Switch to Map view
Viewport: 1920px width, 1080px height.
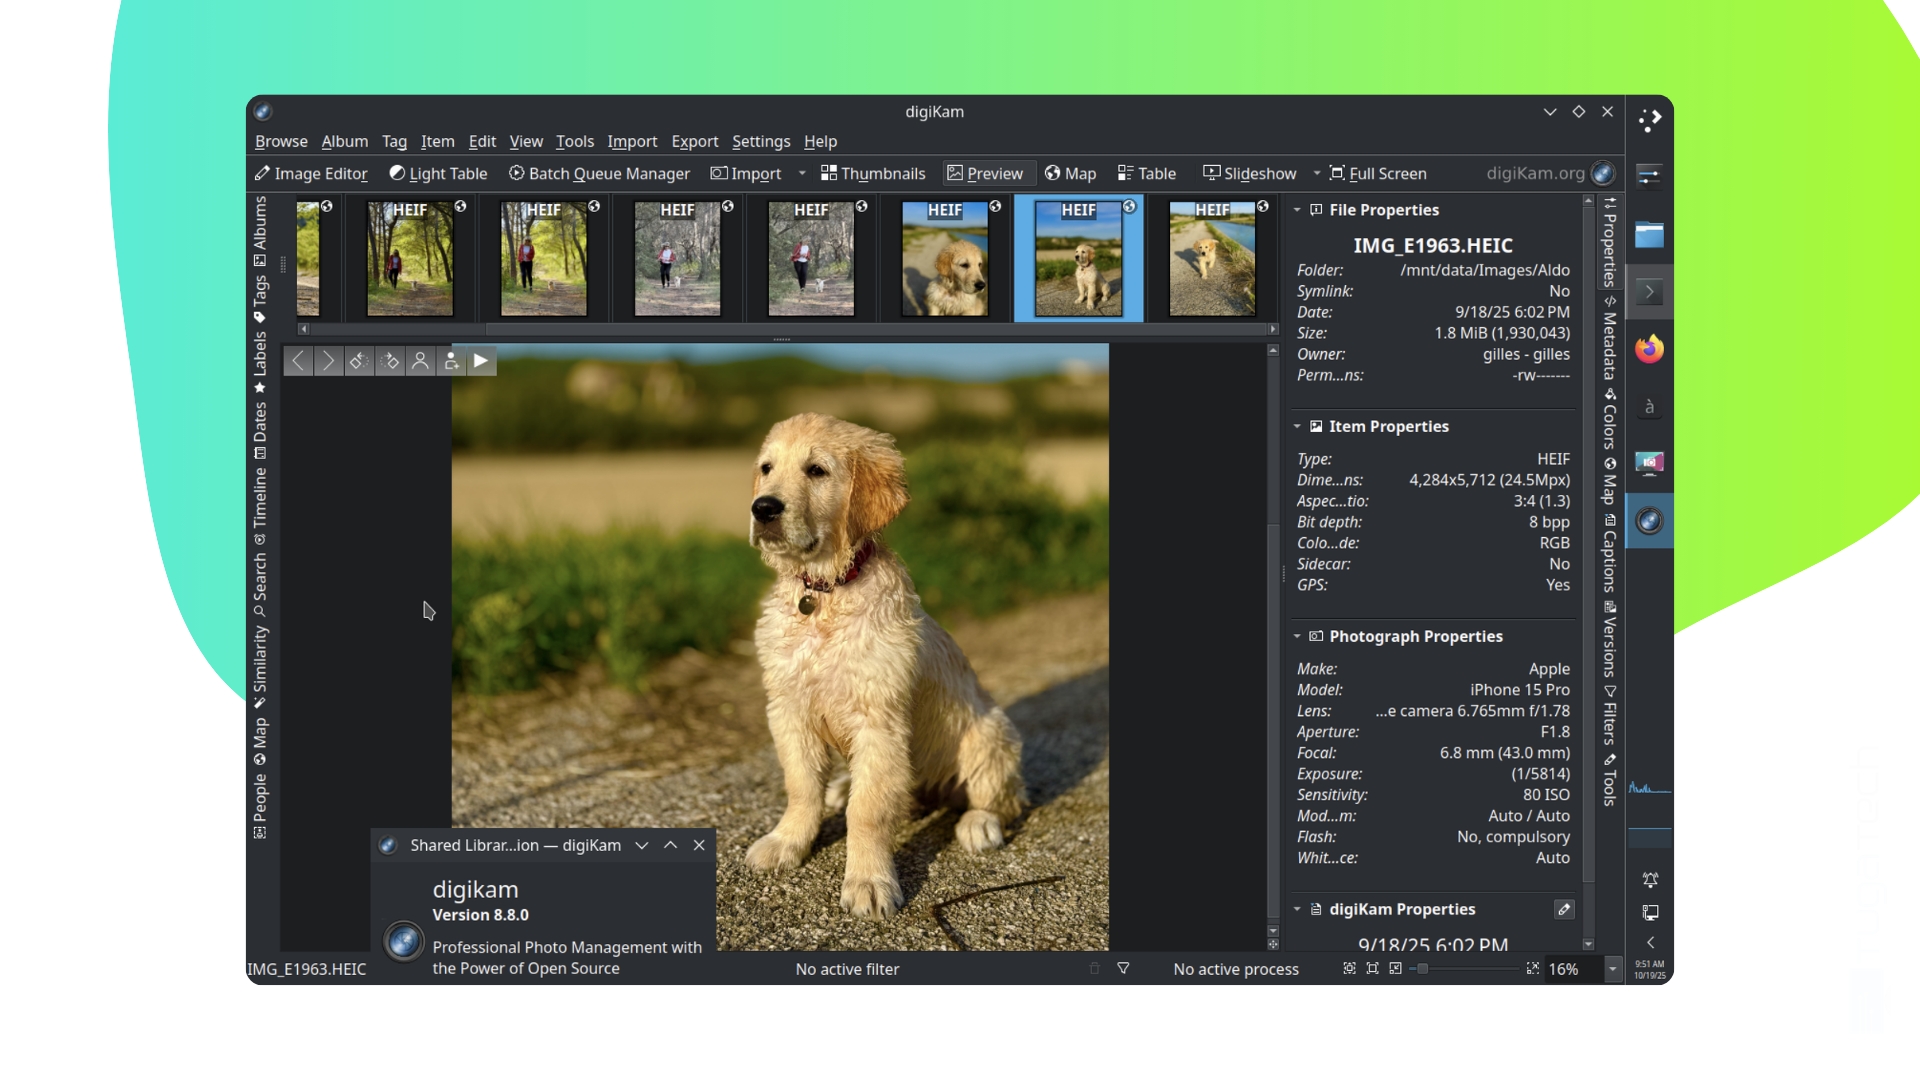click(x=1070, y=173)
